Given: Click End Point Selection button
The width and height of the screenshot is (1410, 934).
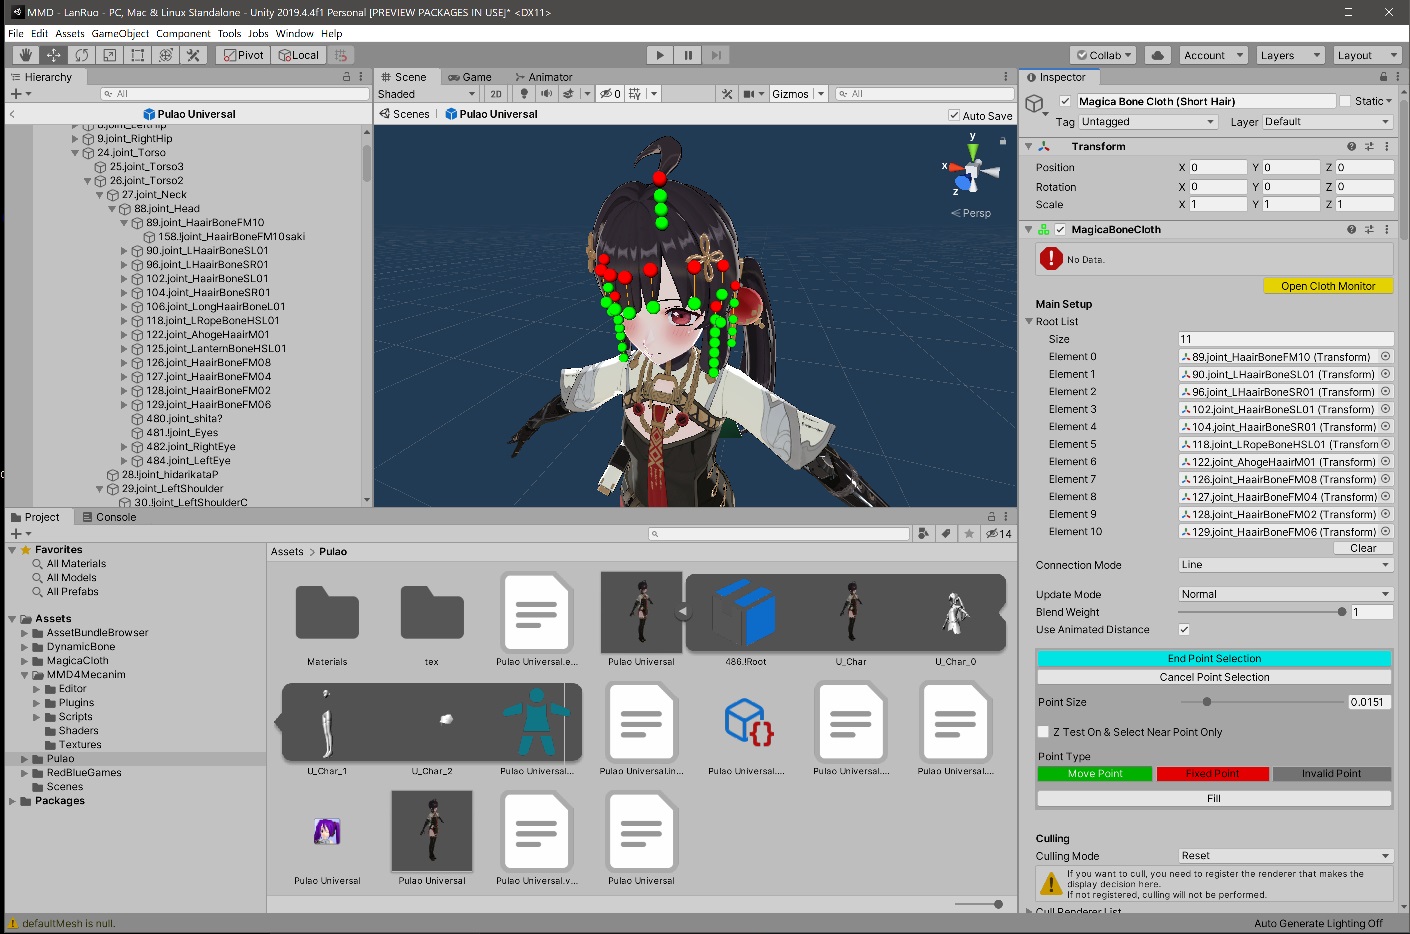Looking at the screenshot, I should (1214, 659).
